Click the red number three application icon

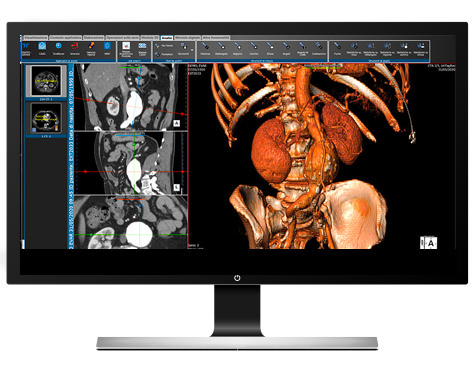click(75, 48)
